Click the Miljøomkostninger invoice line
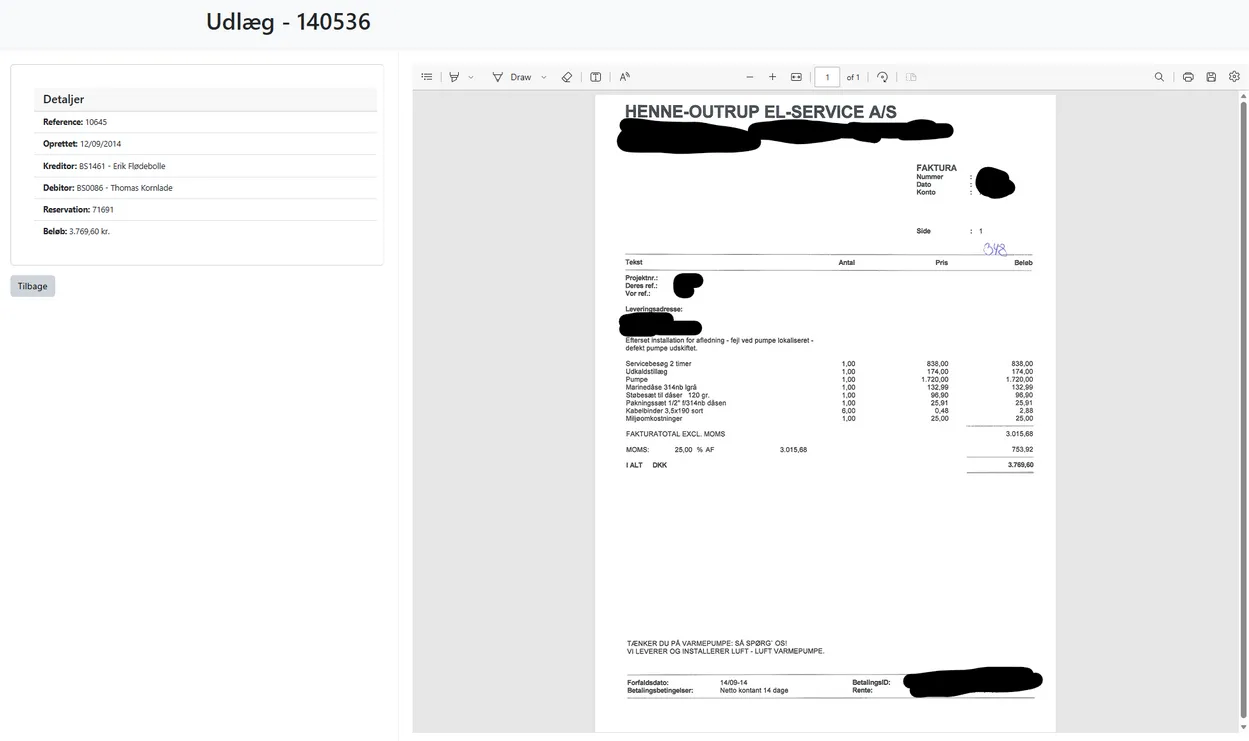Screen dimensions: 1249x741 [829, 418]
